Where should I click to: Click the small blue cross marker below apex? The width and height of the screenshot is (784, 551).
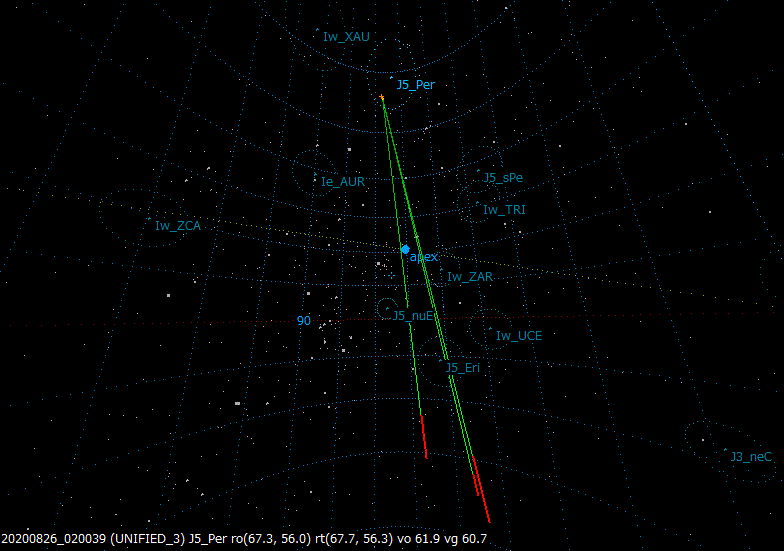click(x=391, y=276)
